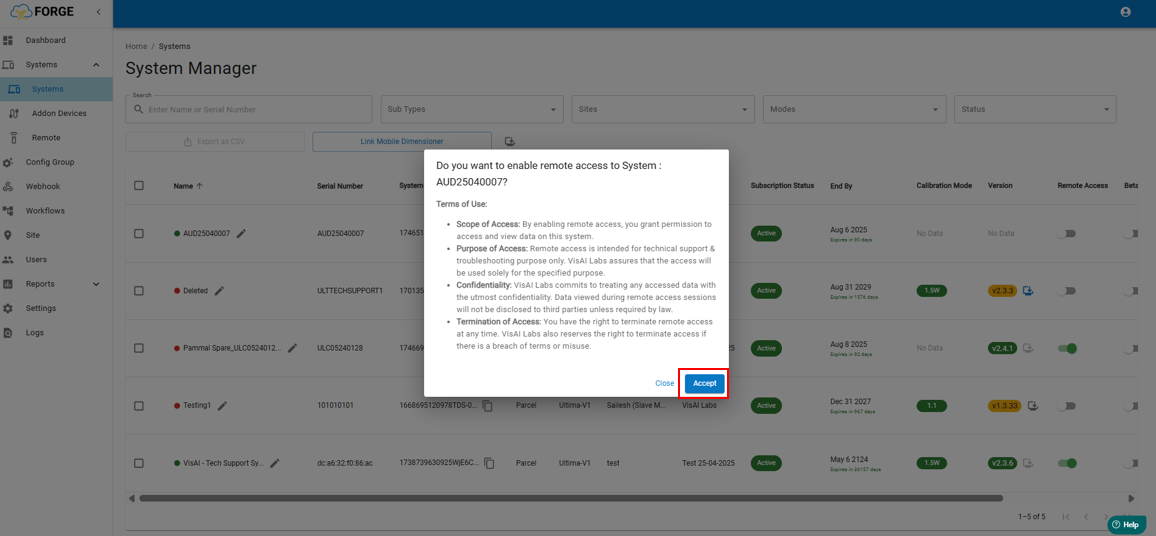Click into the Search name or serial field
Image resolution: width=1156 pixels, height=536 pixels.
pos(248,109)
